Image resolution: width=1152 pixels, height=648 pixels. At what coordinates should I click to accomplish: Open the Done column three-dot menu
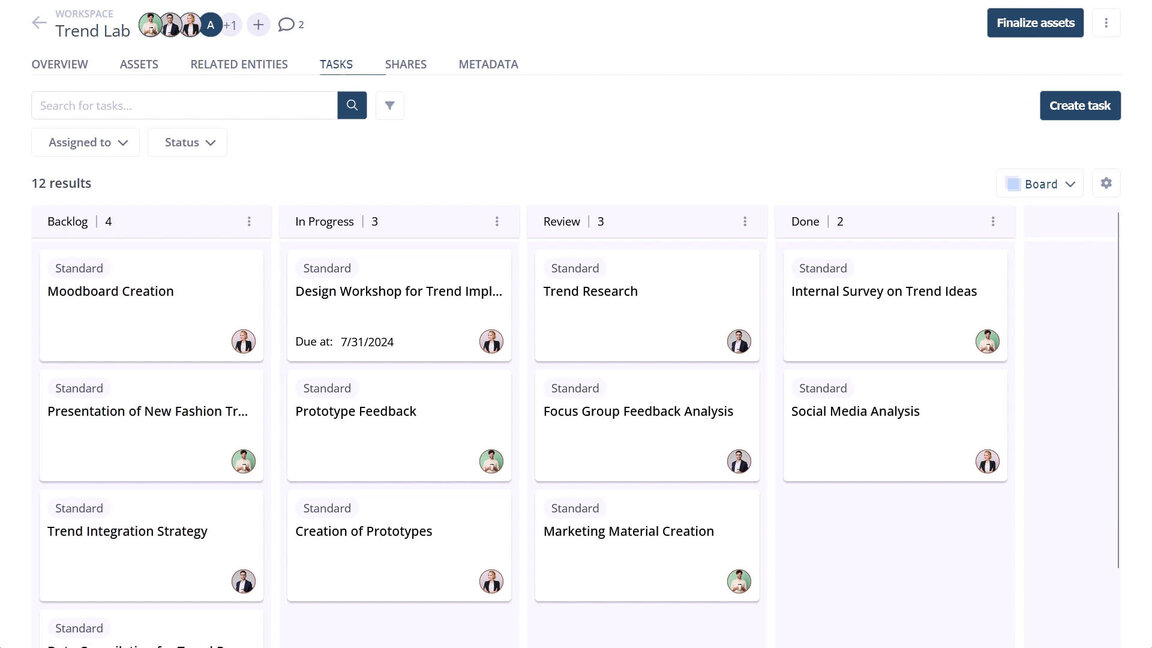[x=993, y=222]
